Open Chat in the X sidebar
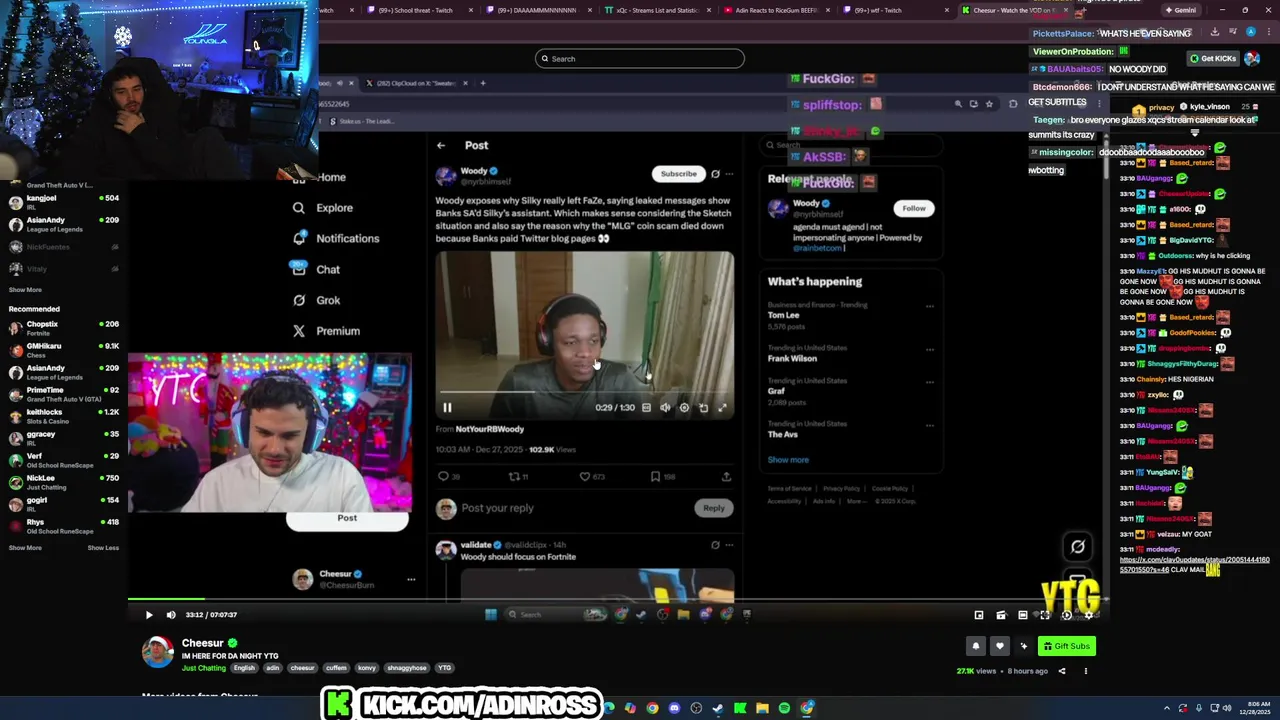The height and width of the screenshot is (720, 1280). pyautogui.click(x=315, y=269)
